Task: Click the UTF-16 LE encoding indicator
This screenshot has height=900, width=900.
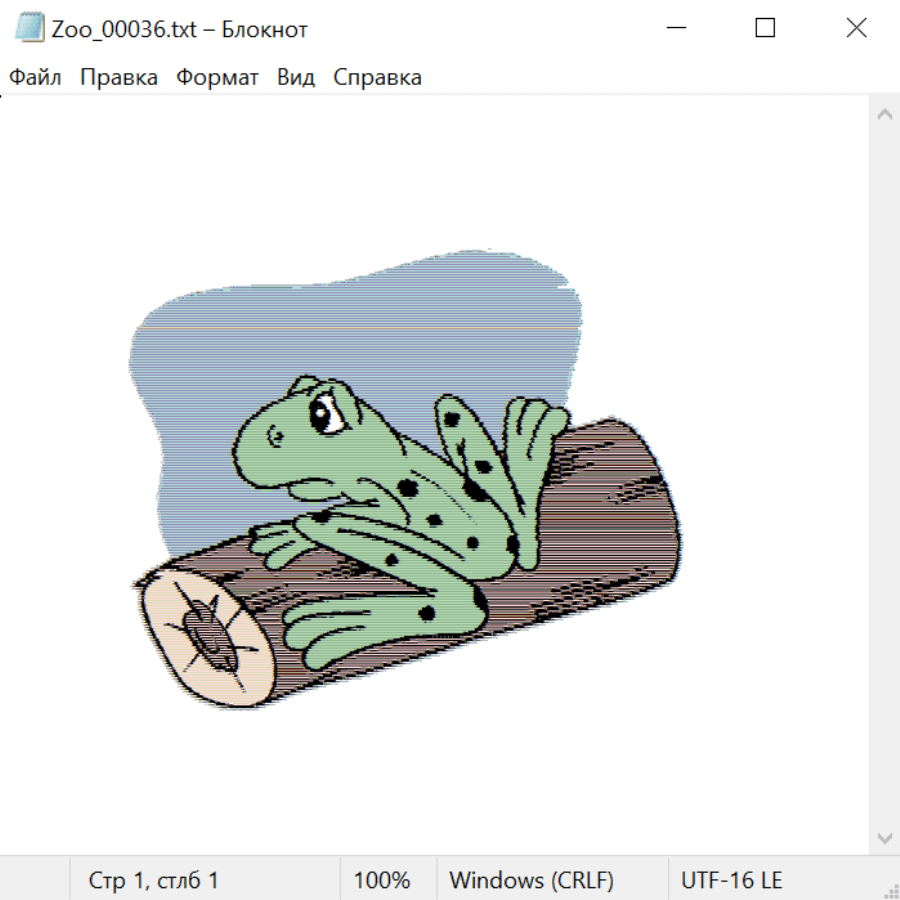Action: pyautogui.click(x=731, y=880)
